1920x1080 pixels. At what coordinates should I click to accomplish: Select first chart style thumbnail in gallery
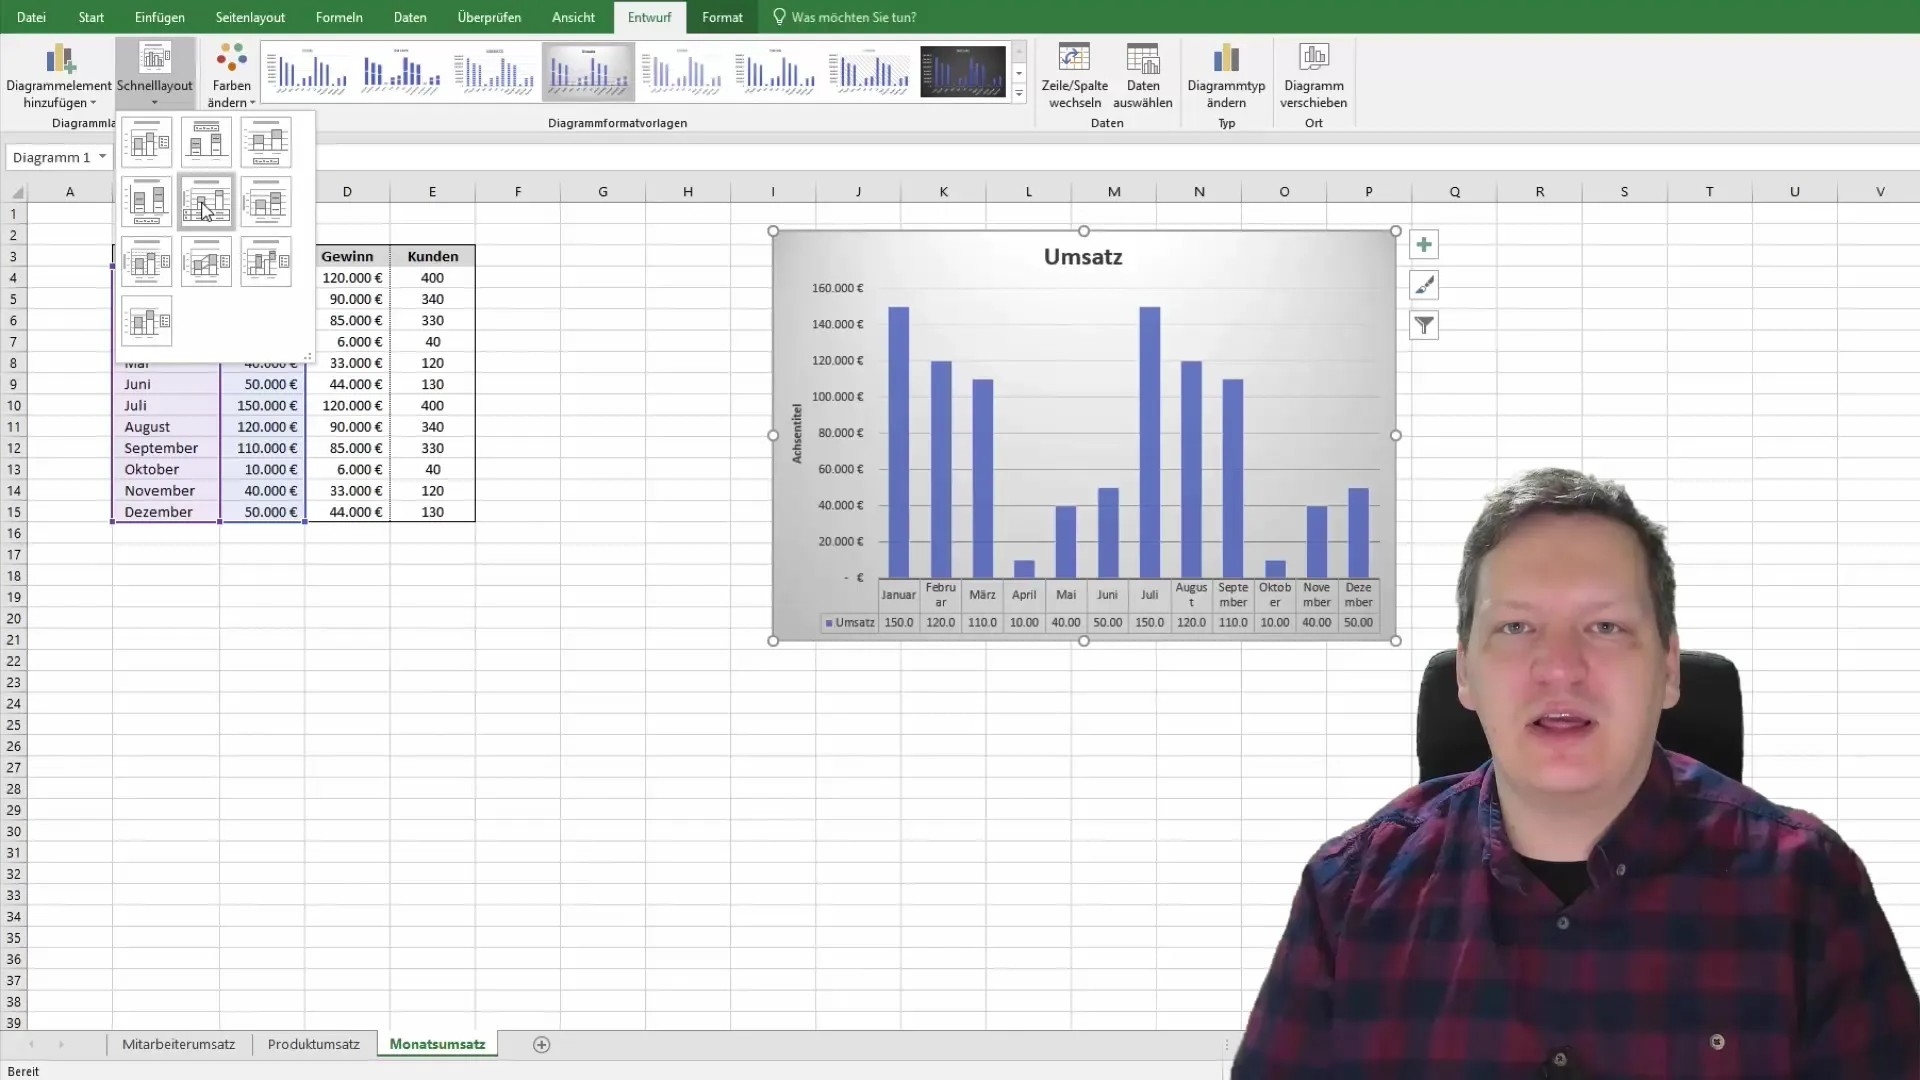tap(307, 71)
